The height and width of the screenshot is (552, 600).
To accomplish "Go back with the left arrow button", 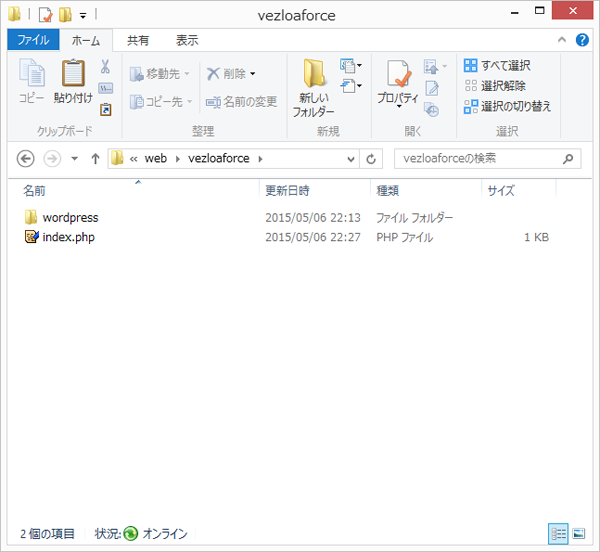I will coord(26,158).
